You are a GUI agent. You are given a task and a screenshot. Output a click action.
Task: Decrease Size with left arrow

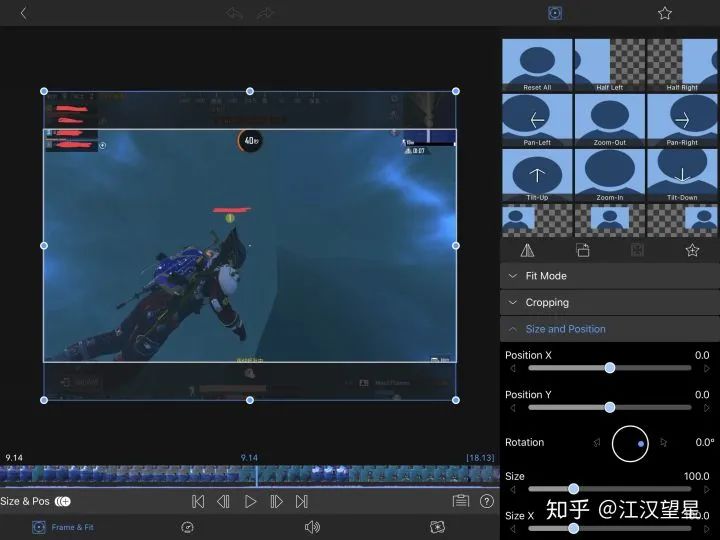click(513, 489)
